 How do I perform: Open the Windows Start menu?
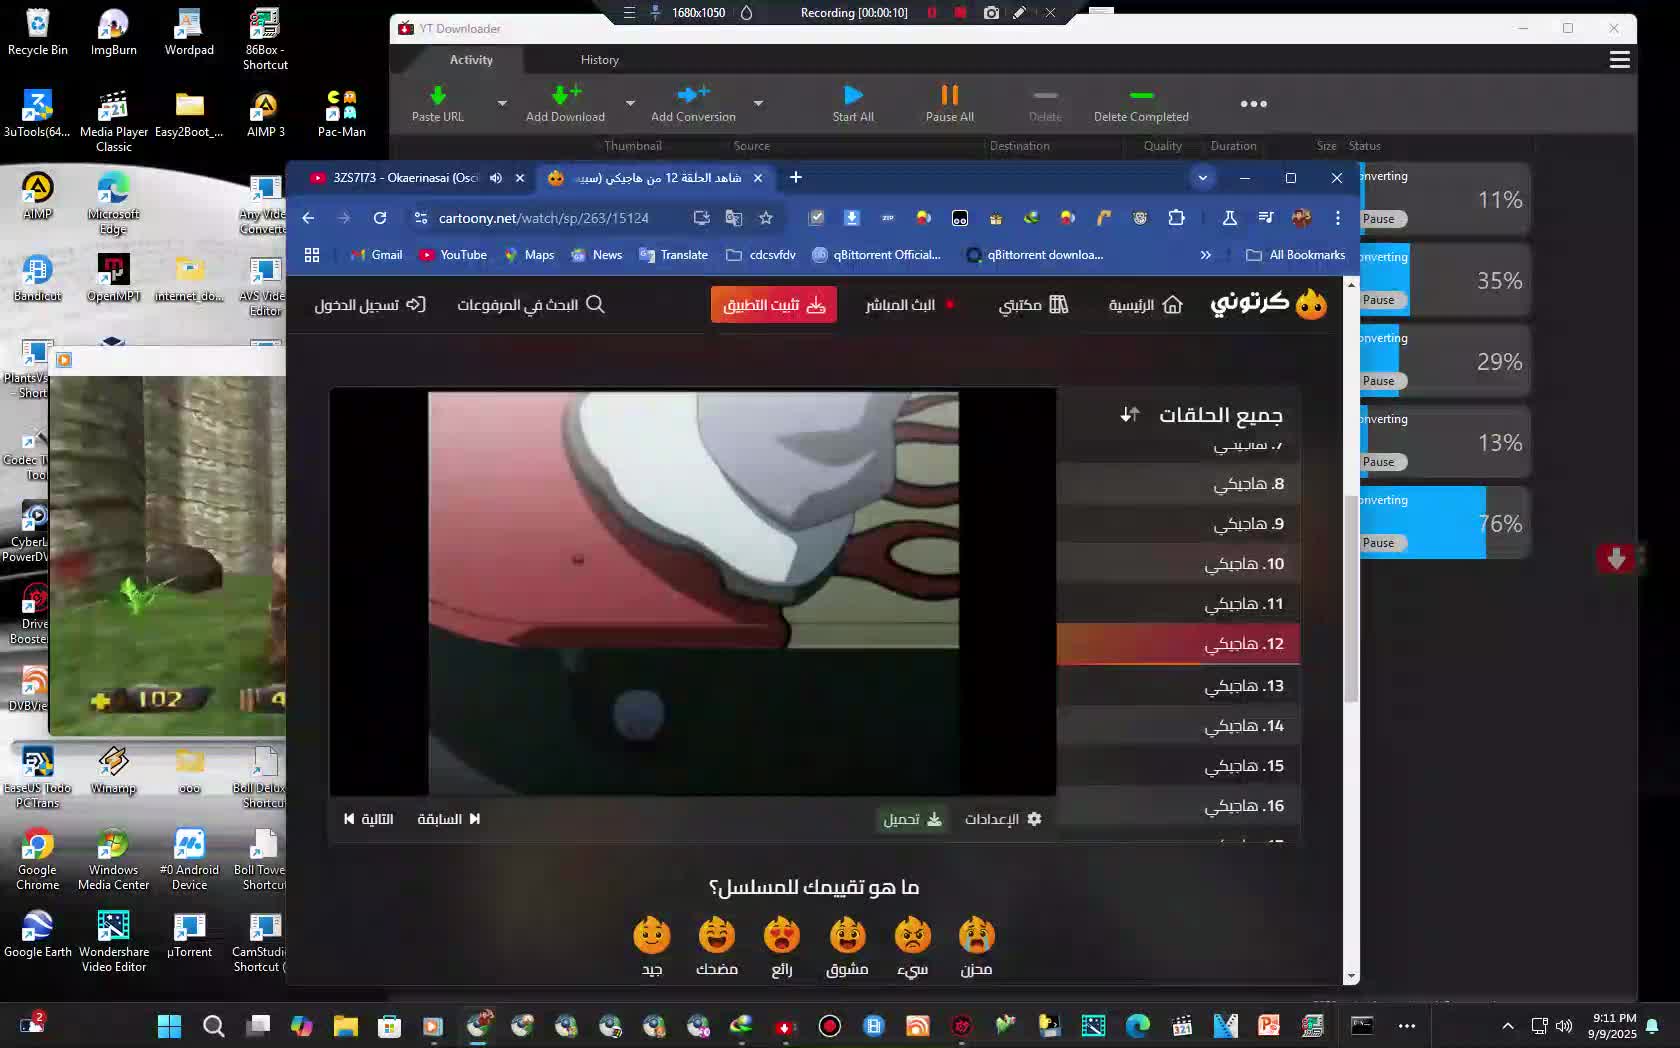pyautogui.click(x=170, y=1026)
